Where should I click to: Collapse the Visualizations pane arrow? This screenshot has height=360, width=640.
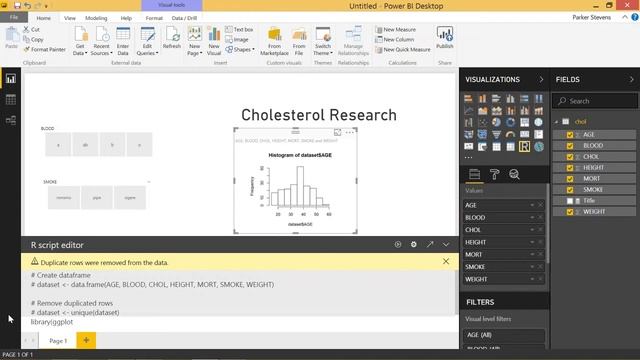(x=541, y=80)
